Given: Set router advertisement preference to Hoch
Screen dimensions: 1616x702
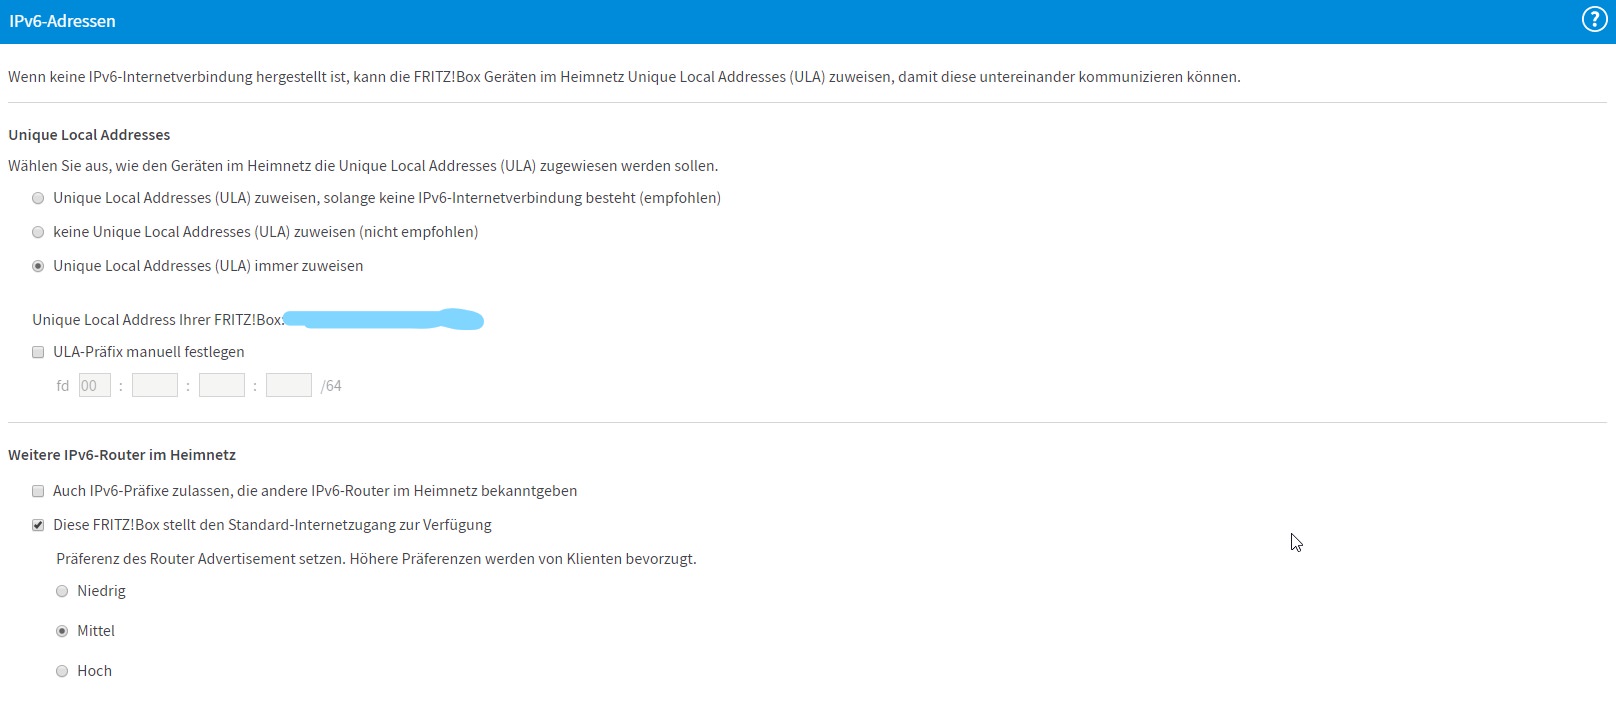Looking at the screenshot, I should [x=62, y=671].
